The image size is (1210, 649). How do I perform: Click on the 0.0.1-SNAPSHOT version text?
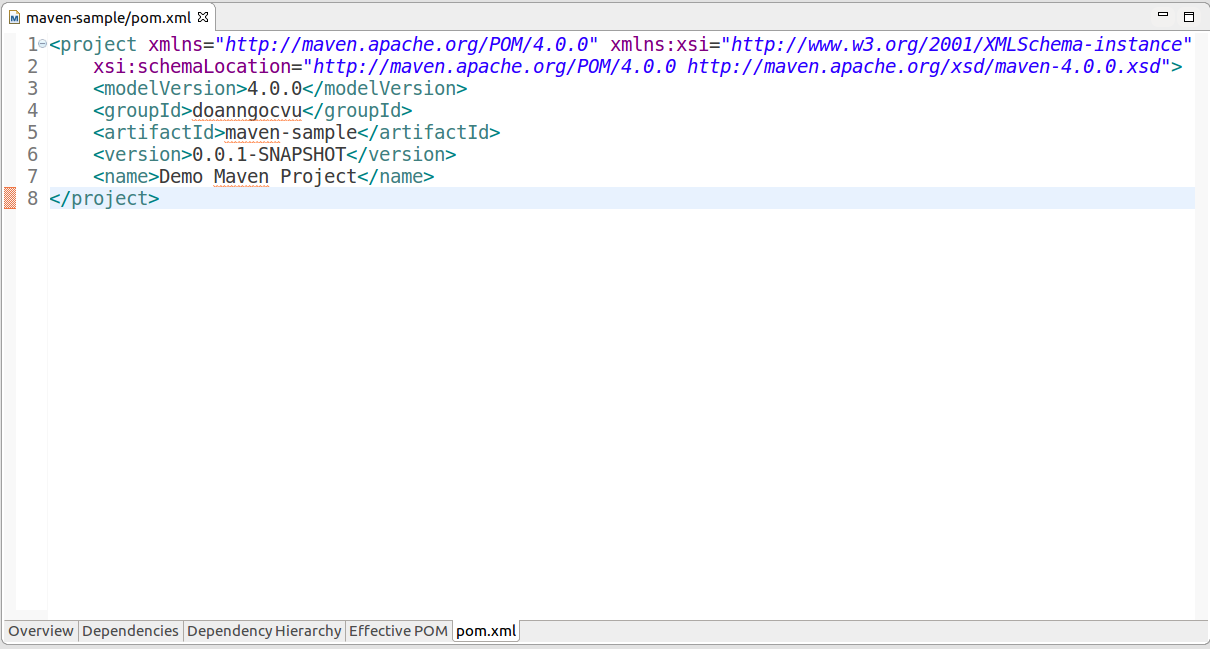tap(268, 155)
